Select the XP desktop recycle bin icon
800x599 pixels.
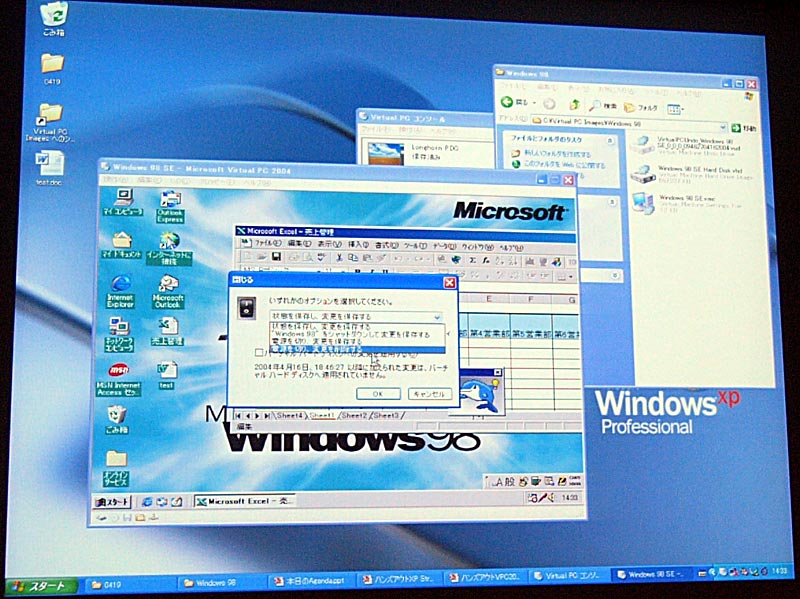click(54, 19)
